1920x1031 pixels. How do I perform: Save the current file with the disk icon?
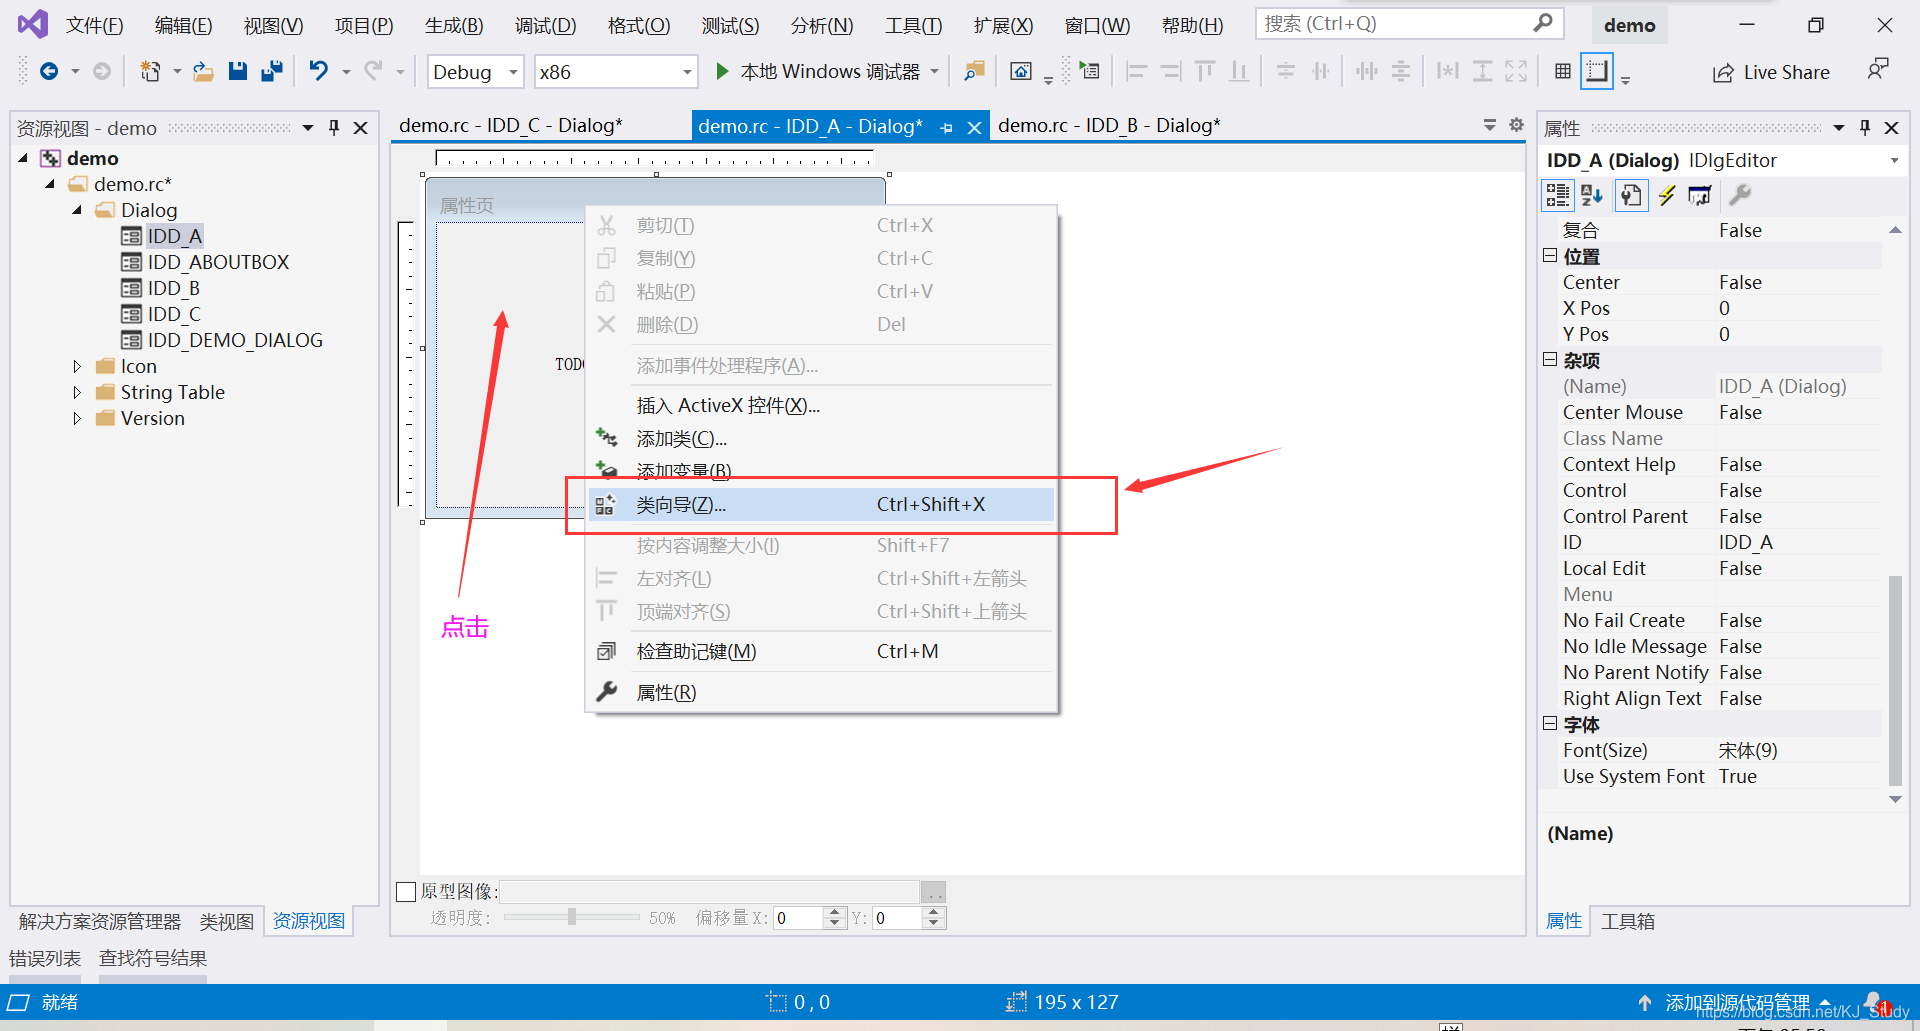point(237,71)
